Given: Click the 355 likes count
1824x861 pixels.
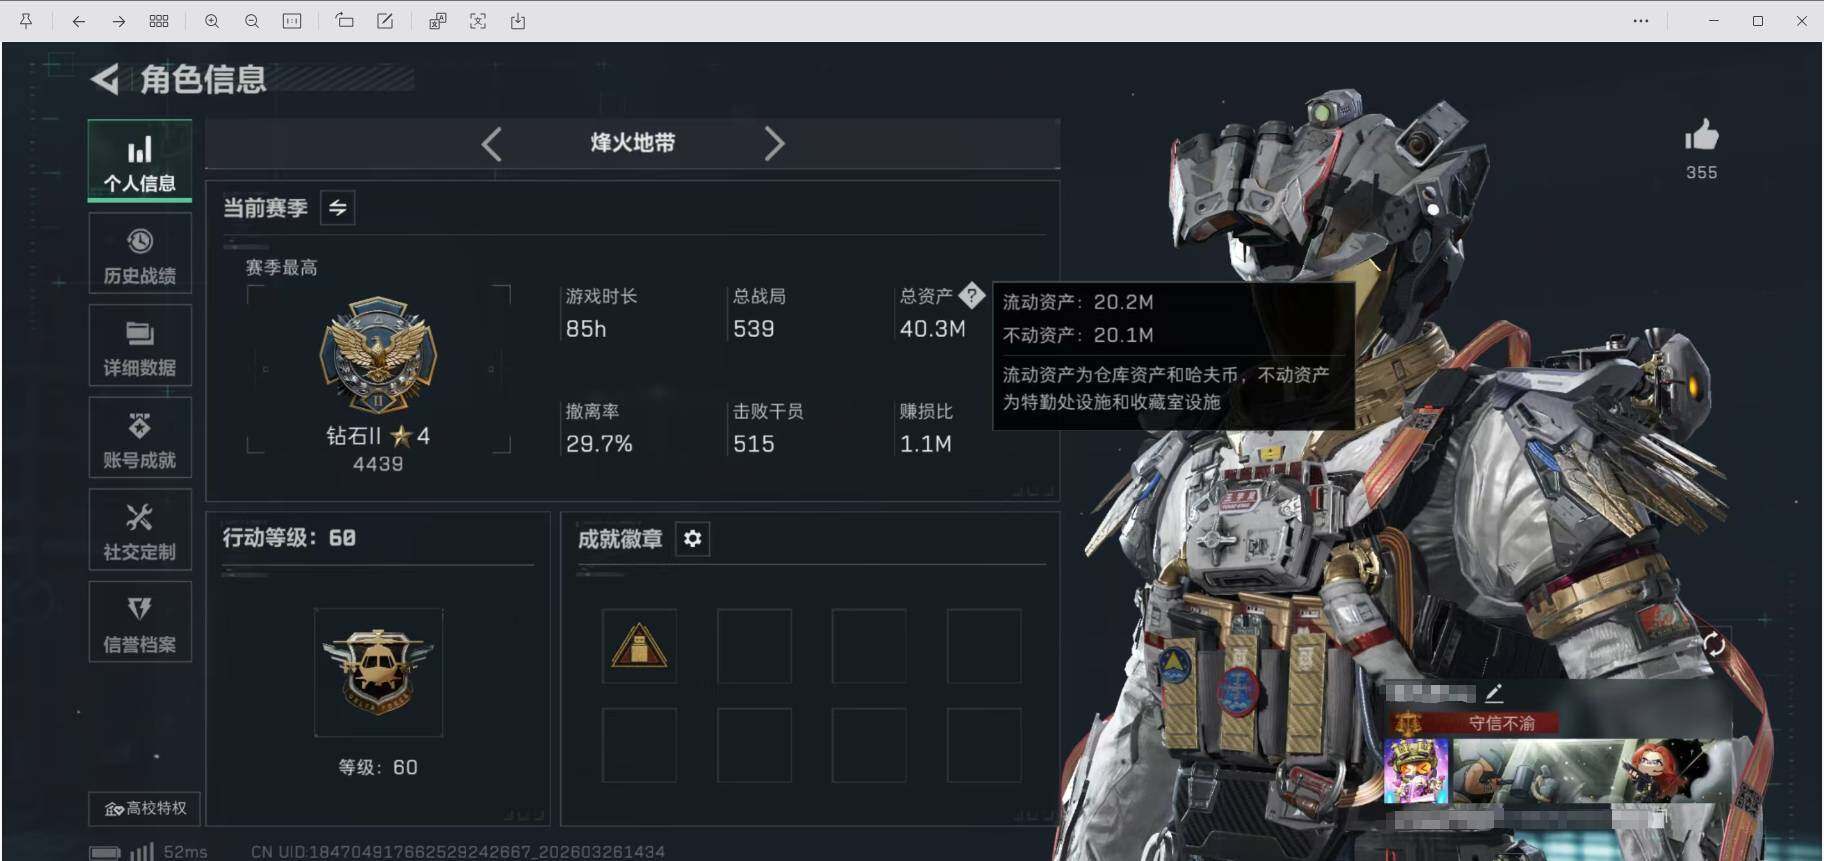Looking at the screenshot, I should 1701,173.
